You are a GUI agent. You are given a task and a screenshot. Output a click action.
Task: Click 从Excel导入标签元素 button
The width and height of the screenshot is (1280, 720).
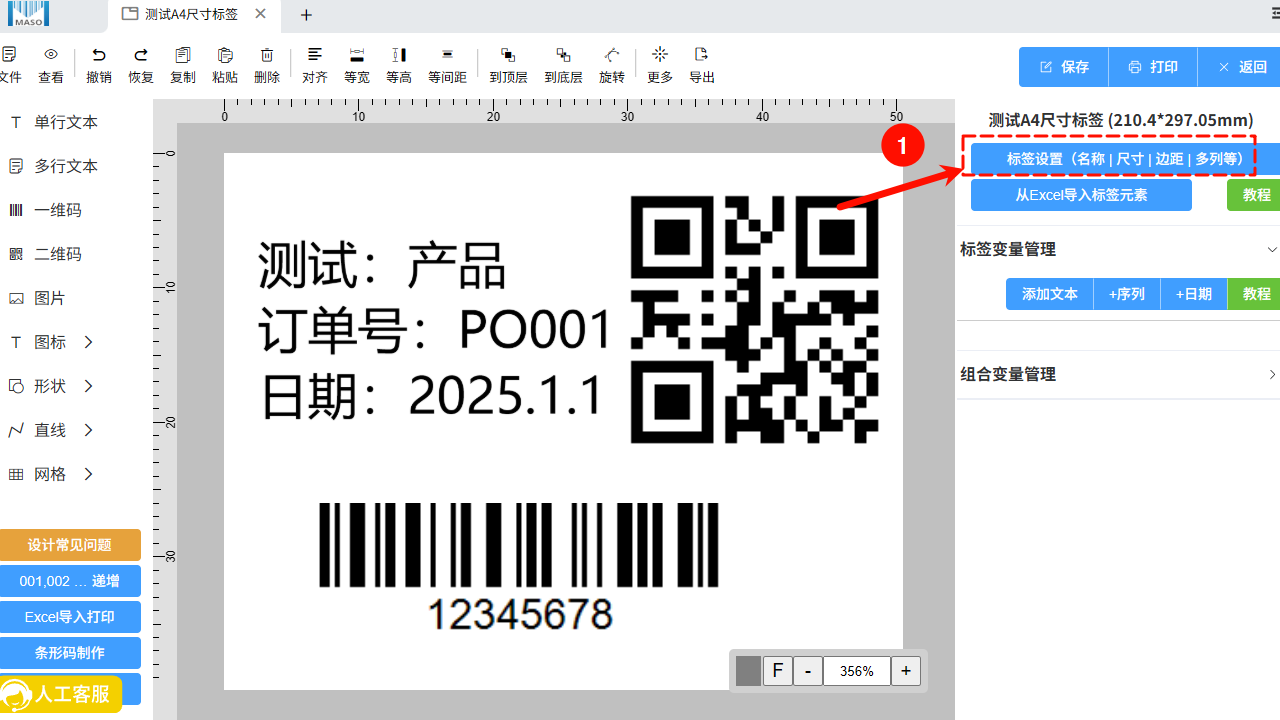click(x=1081, y=195)
